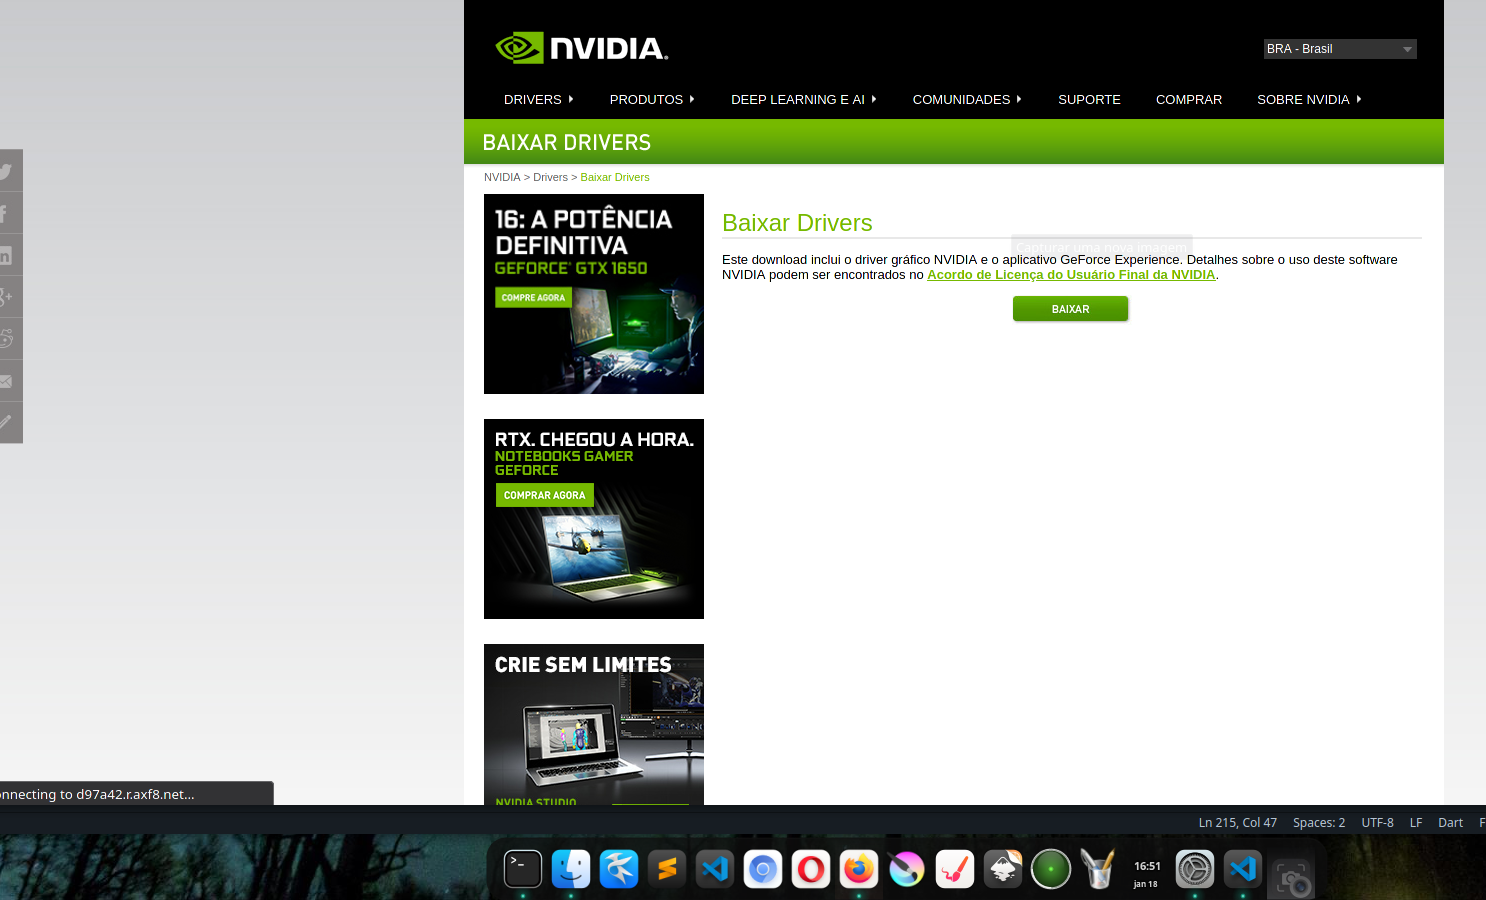Expand the PRODUTOS menu

coord(652,99)
